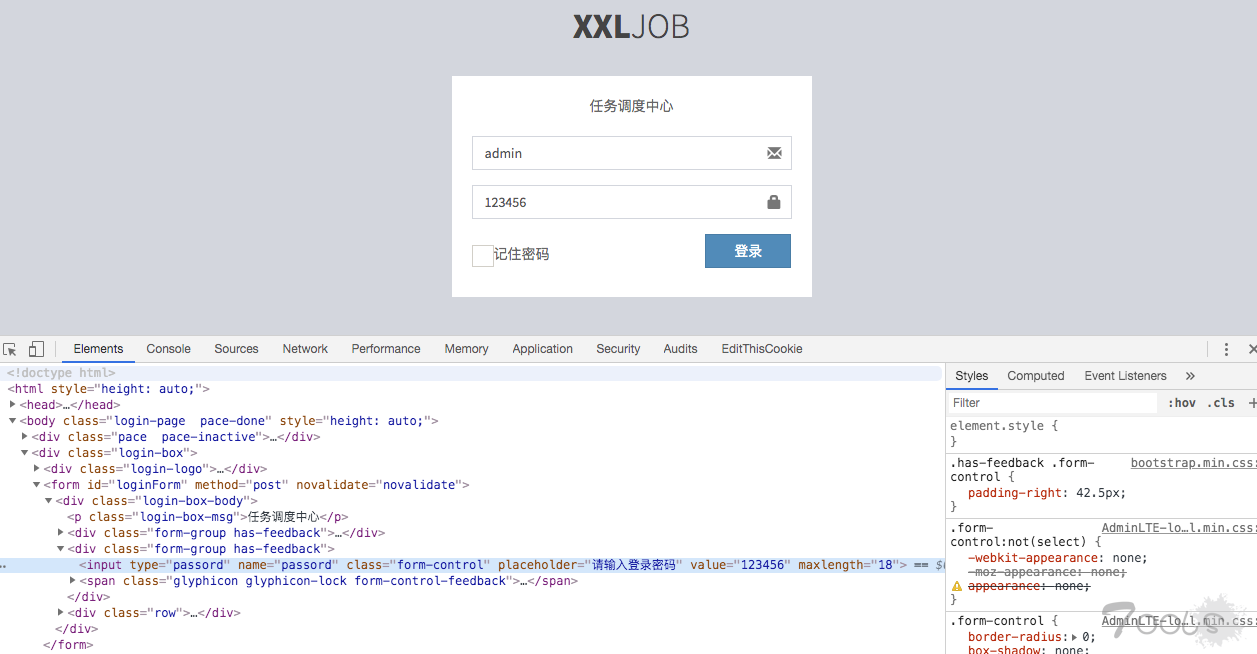Click the XXLJOB logo link

coord(631,27)
